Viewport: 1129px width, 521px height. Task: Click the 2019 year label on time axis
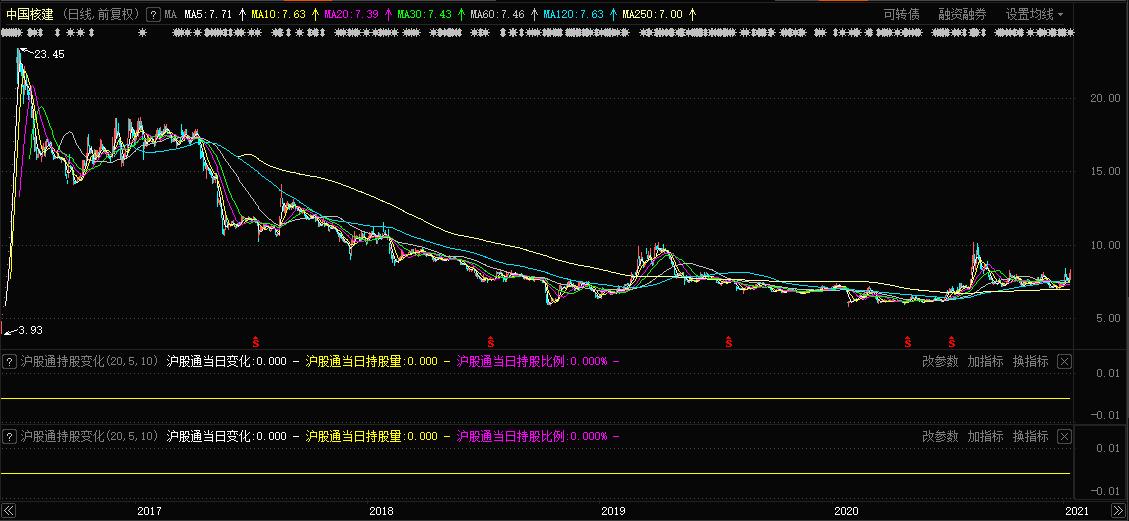coord(613,512)
